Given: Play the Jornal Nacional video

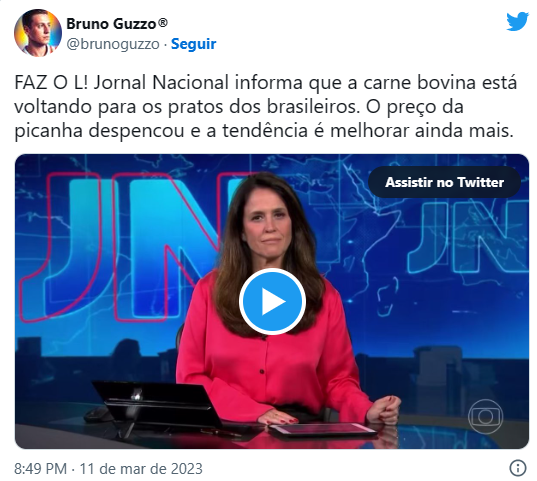Looking at the screenshot, I should (x=272, y=301).
